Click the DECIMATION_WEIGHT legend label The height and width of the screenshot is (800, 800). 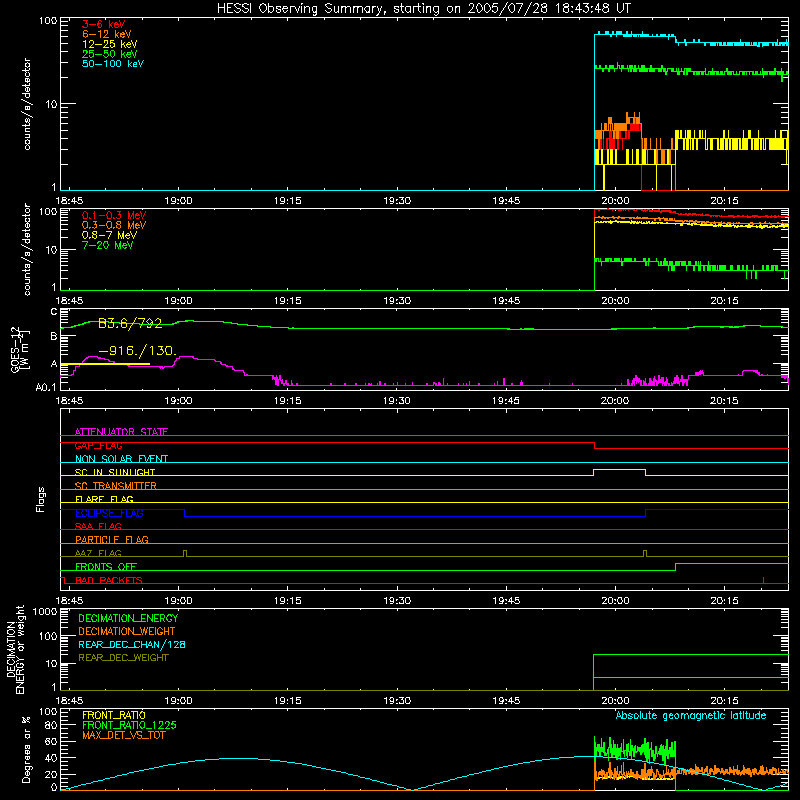click(127, 631)
